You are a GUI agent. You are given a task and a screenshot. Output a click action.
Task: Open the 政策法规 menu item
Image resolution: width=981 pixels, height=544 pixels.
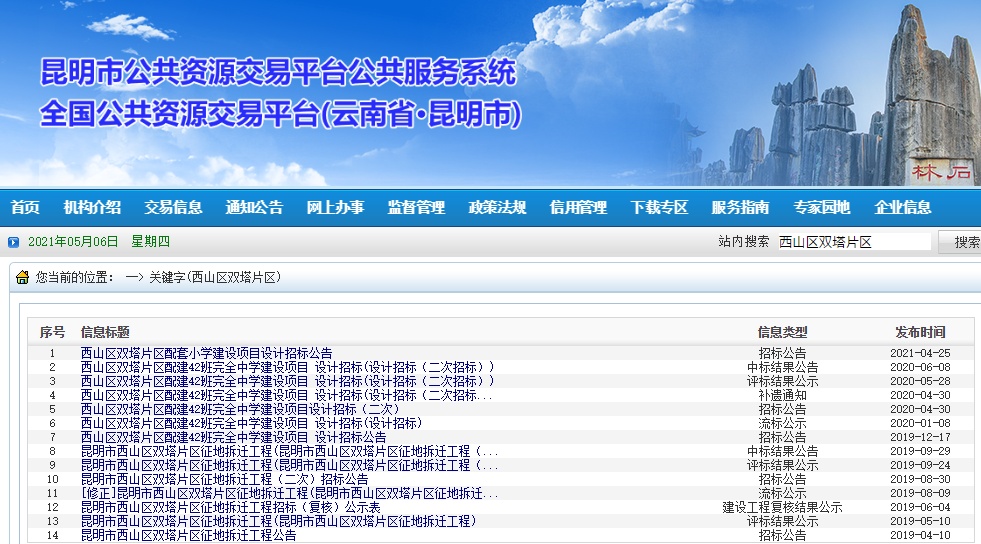coord(497,208)
